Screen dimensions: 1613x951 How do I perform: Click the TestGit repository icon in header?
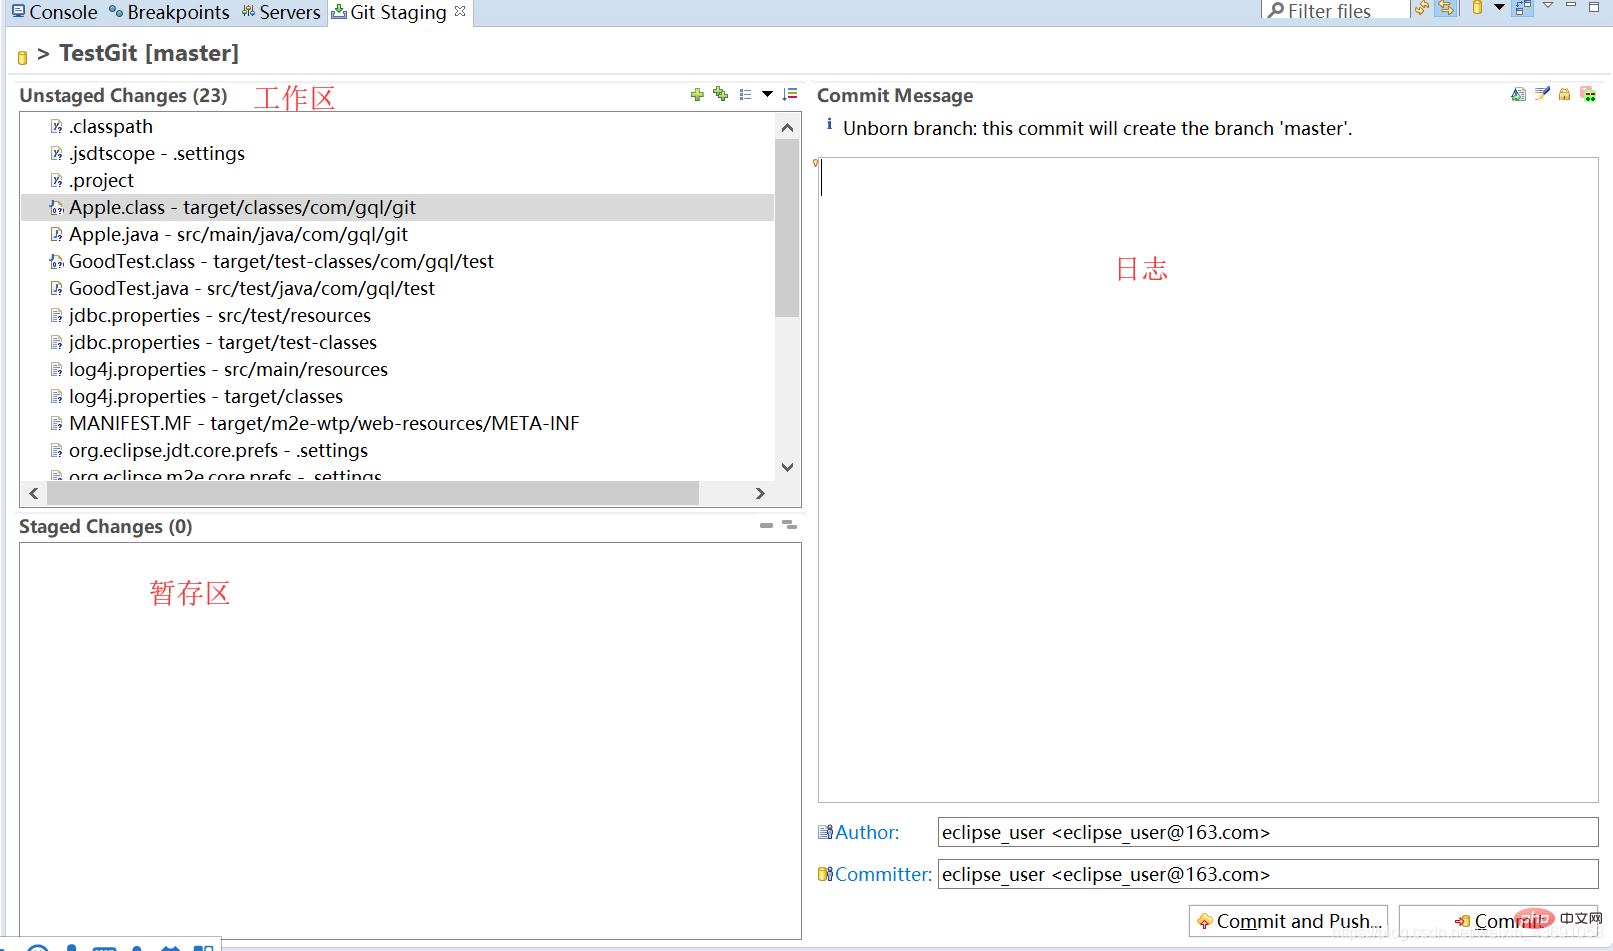point(22,57)
